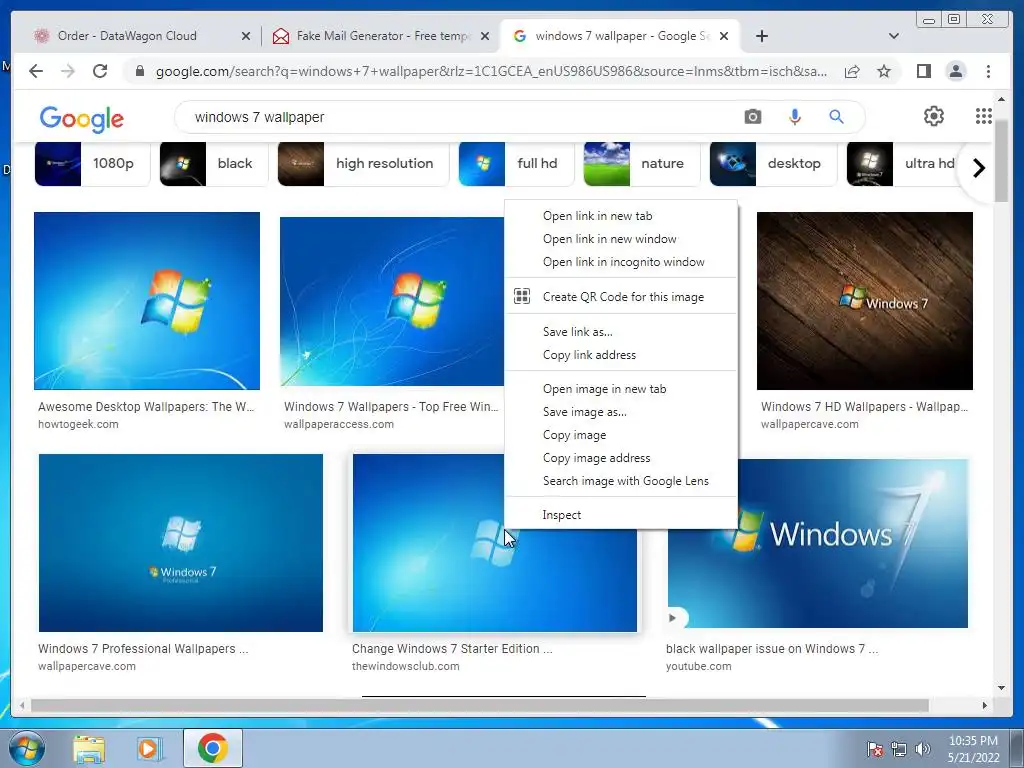Click the horizontal page scrollbar thumb
The image size is (1024, 768).
480,705
